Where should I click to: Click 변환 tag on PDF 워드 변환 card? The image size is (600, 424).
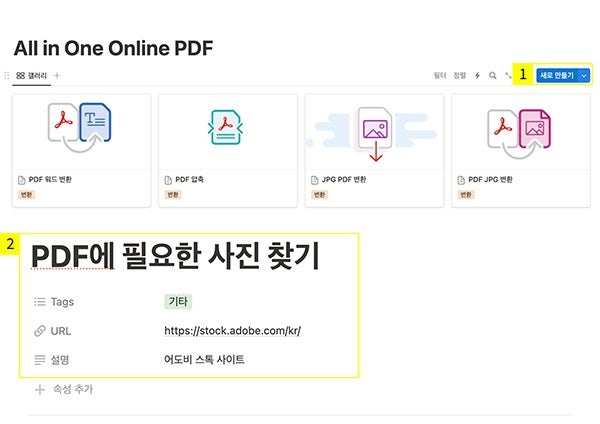coord(26,195)
